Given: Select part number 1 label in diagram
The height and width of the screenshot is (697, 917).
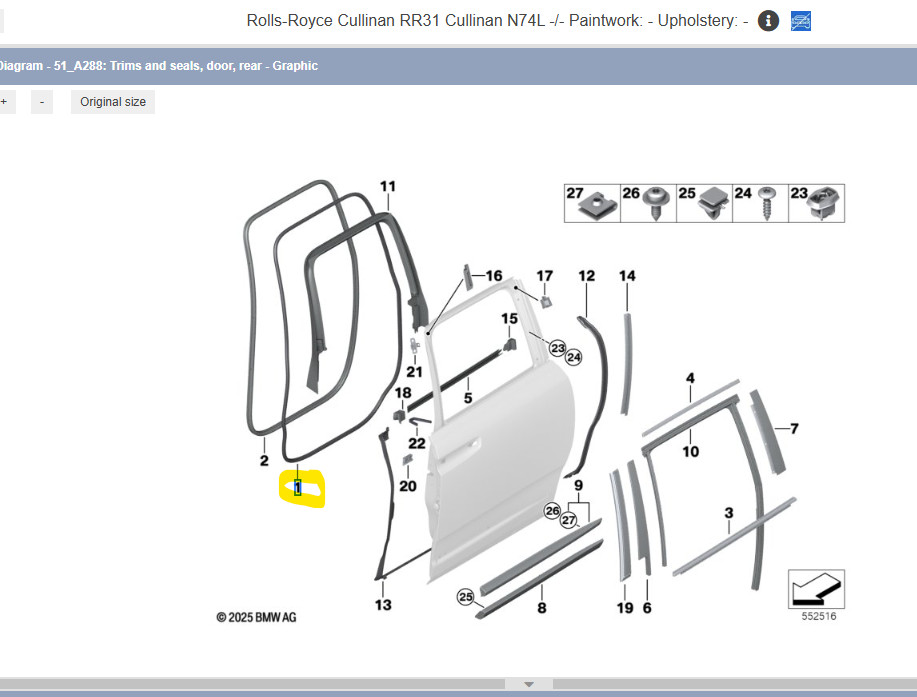Looking at the screenshot, I should (298, 487).
